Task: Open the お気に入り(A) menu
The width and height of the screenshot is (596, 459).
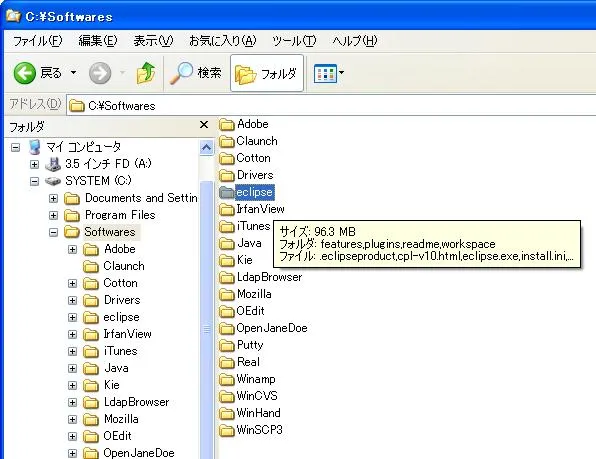Action: click(x=223, y=41)
